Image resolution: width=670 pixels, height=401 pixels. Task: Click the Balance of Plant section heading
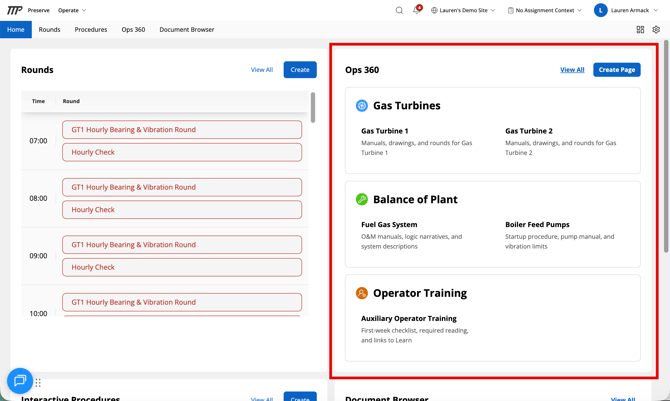tap(415, 199)
